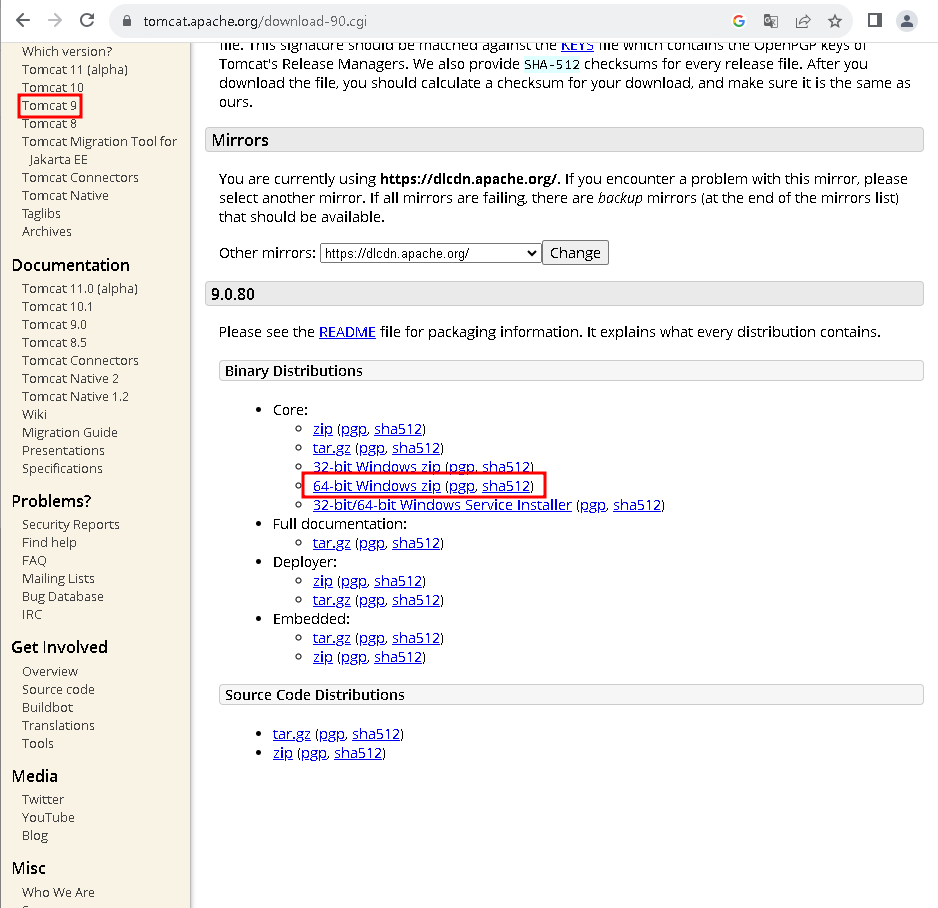Reload the Tomcat download page
The image size is (938, 908).
[87, 21]
